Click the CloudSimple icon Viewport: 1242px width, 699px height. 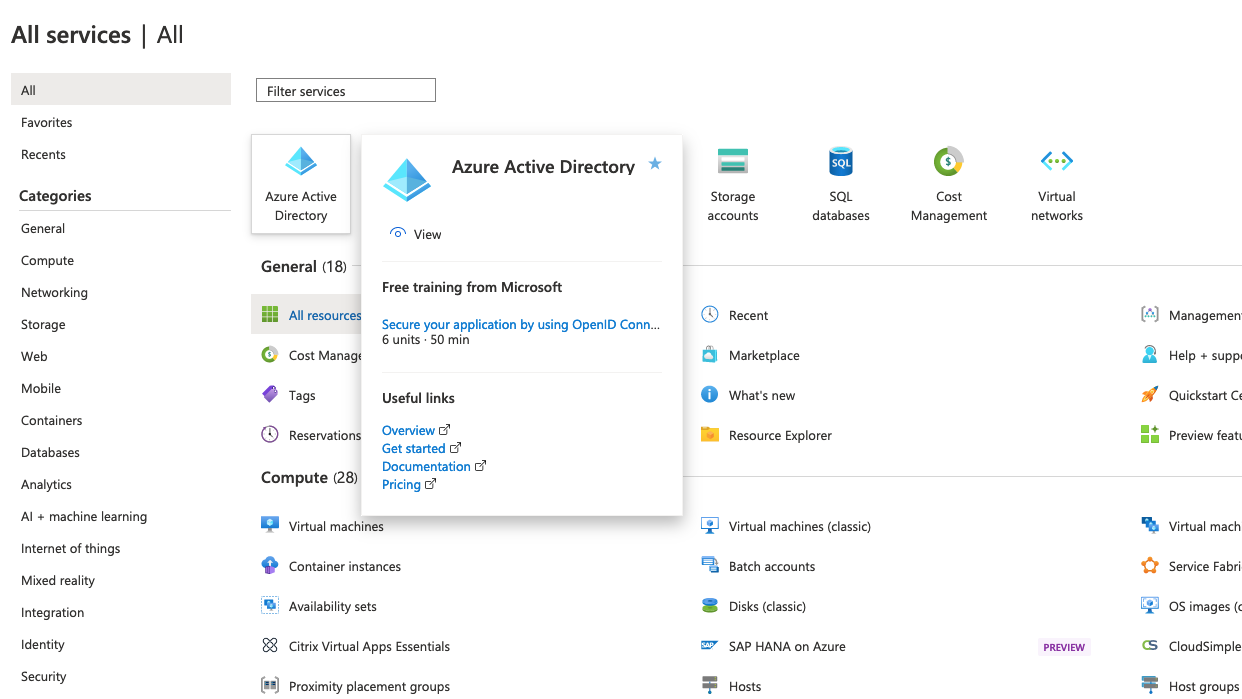tap(1150, 645)
